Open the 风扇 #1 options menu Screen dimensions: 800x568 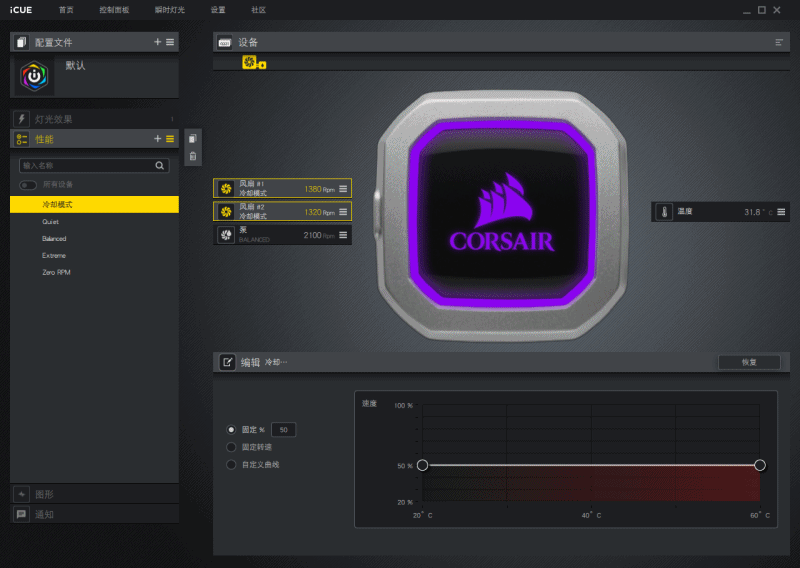tap(343, 188)
